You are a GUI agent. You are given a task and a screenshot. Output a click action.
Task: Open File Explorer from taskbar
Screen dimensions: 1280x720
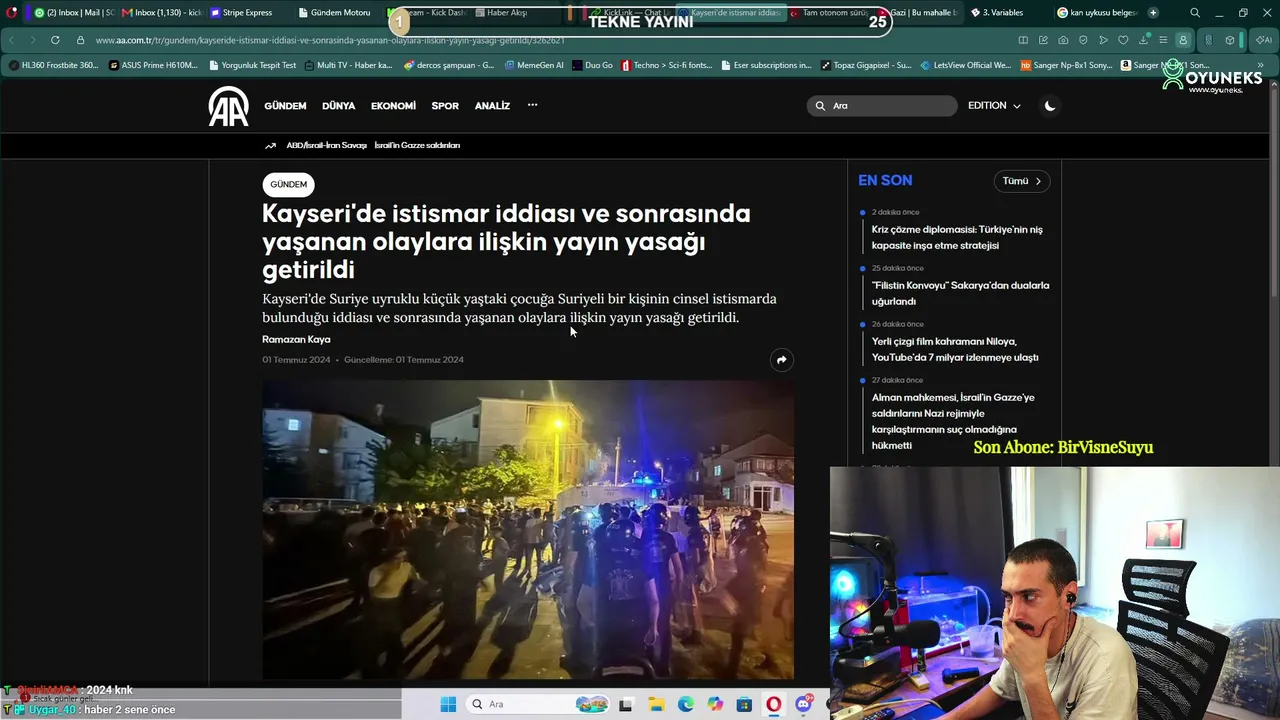pyautogui.click(x=656, y=704)
